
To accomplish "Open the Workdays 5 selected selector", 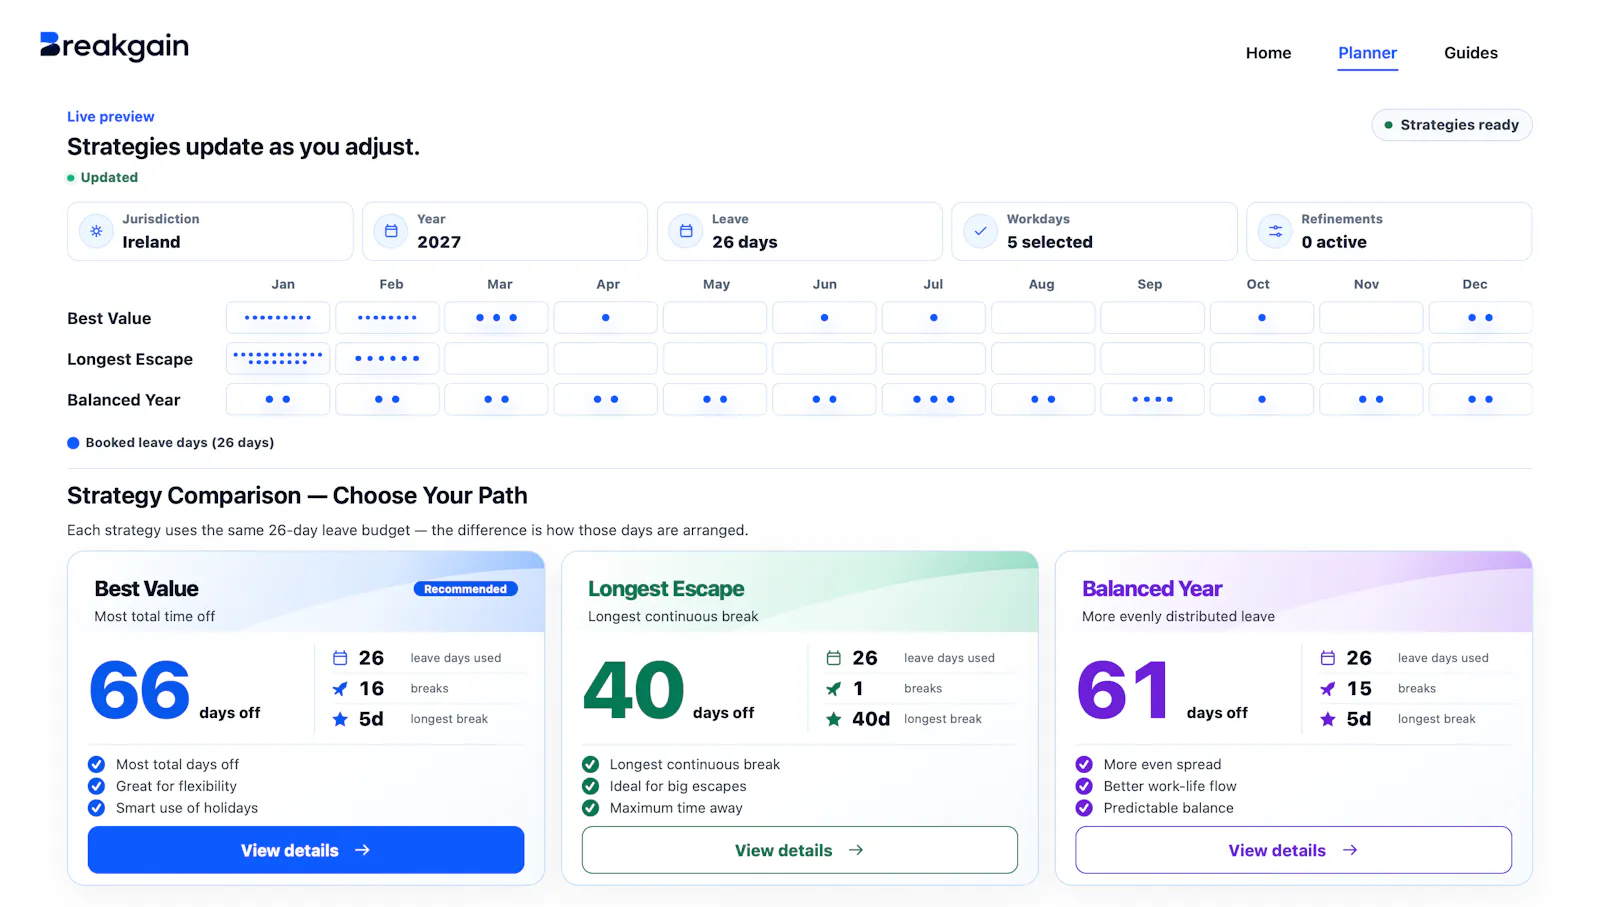I will point(1094,231).
